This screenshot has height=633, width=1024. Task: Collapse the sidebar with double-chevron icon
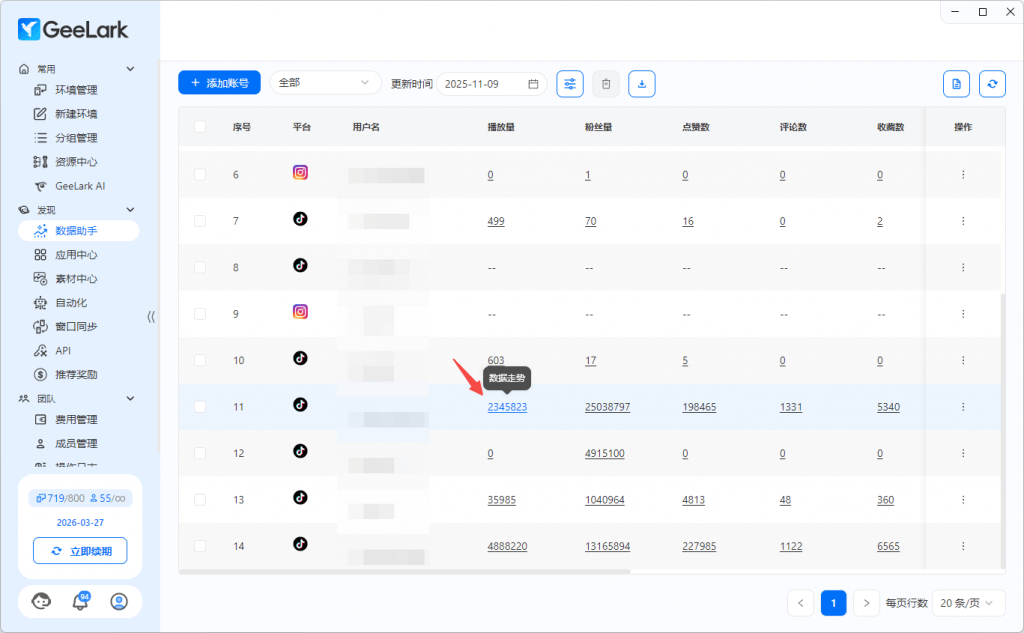[151, 316]
